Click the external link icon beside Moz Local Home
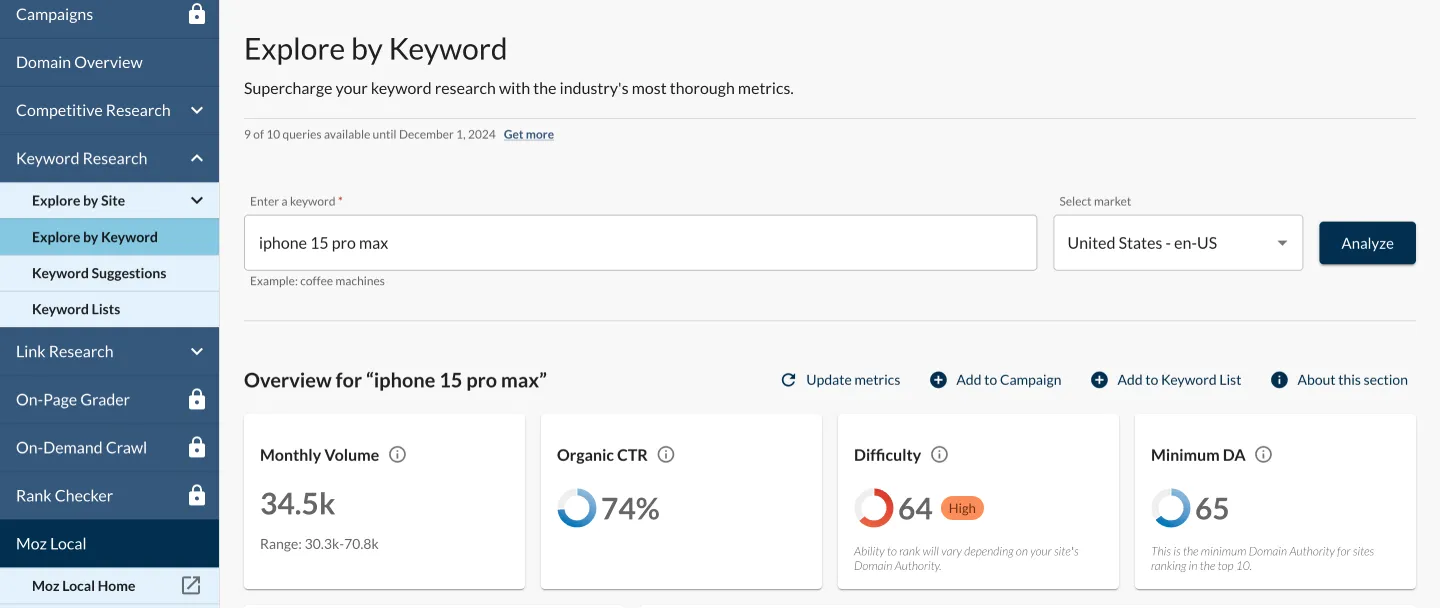Screen dimensions: 1440x608 [190, 585]
